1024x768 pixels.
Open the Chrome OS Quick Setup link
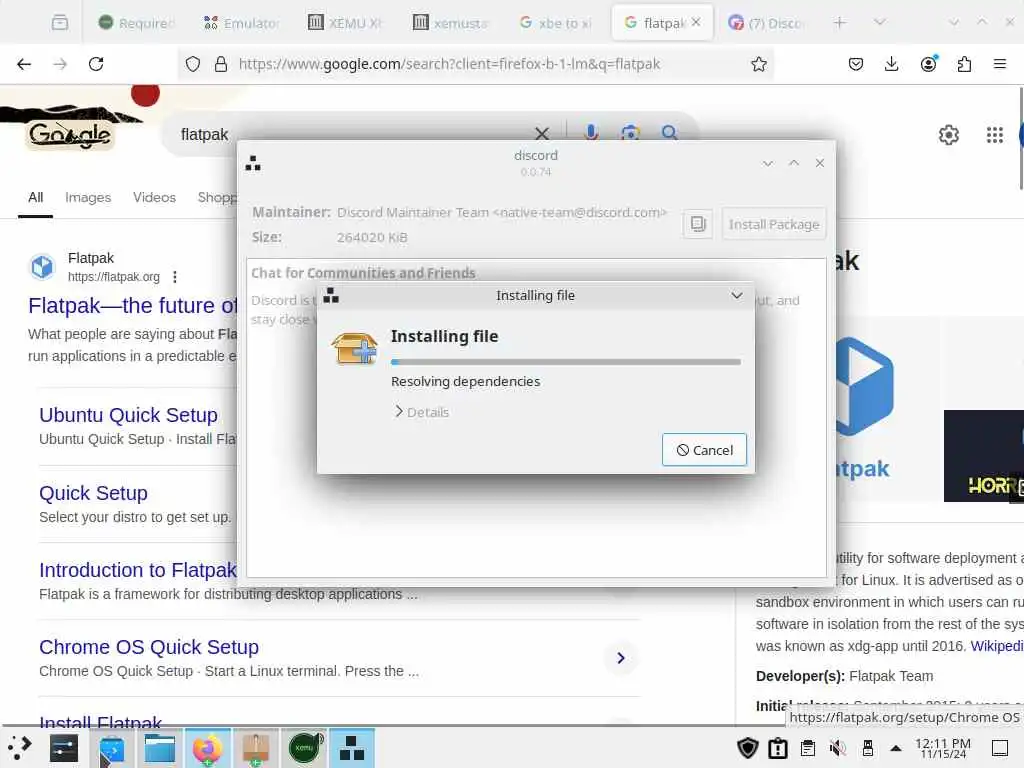(149, 647)
